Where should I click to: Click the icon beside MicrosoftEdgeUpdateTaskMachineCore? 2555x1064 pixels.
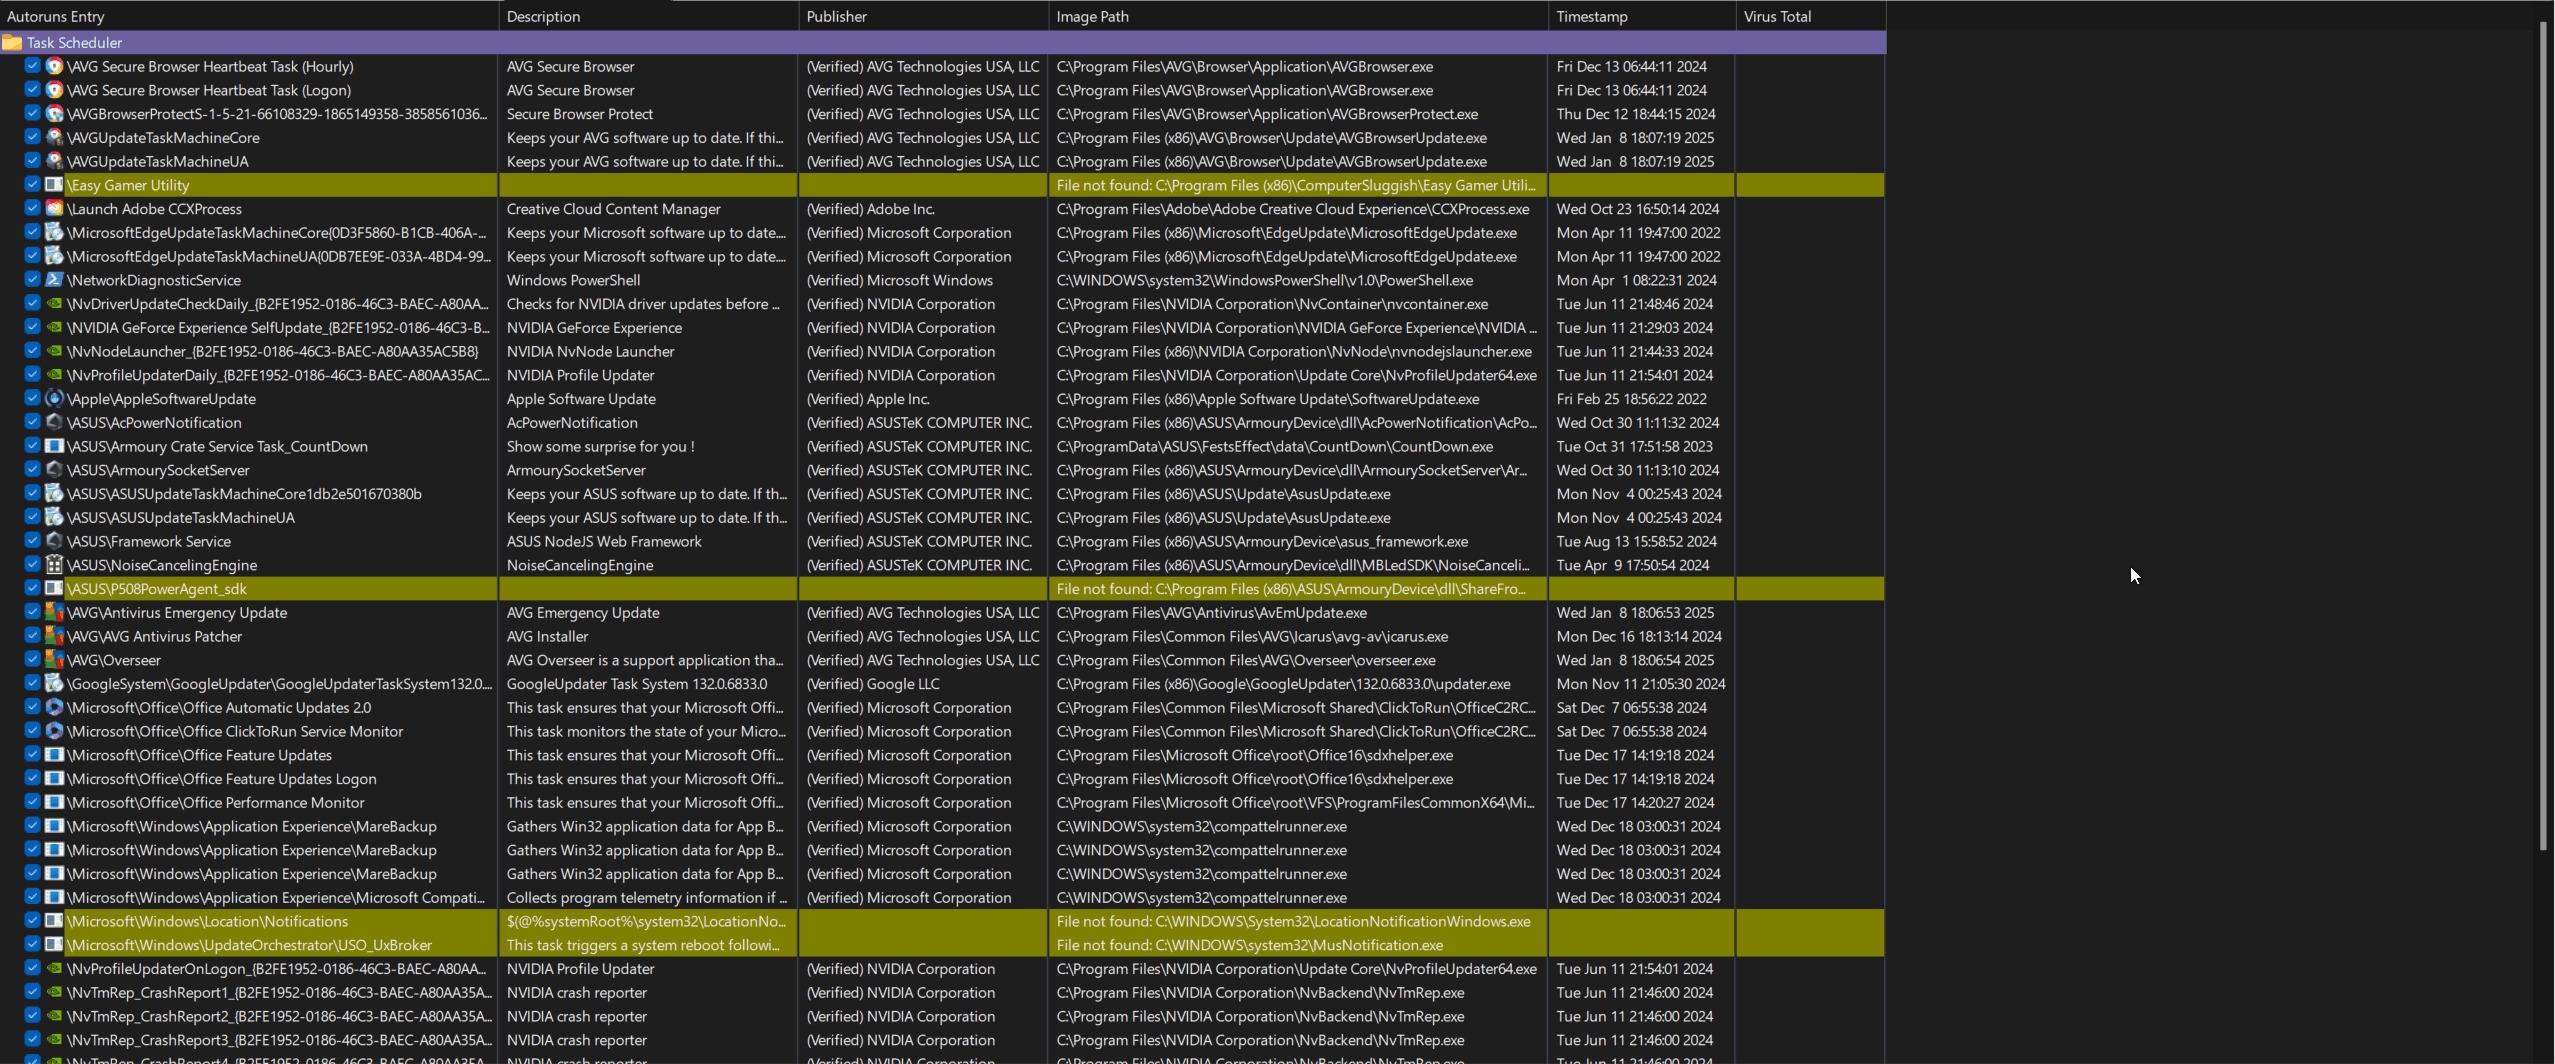(55, 232)
